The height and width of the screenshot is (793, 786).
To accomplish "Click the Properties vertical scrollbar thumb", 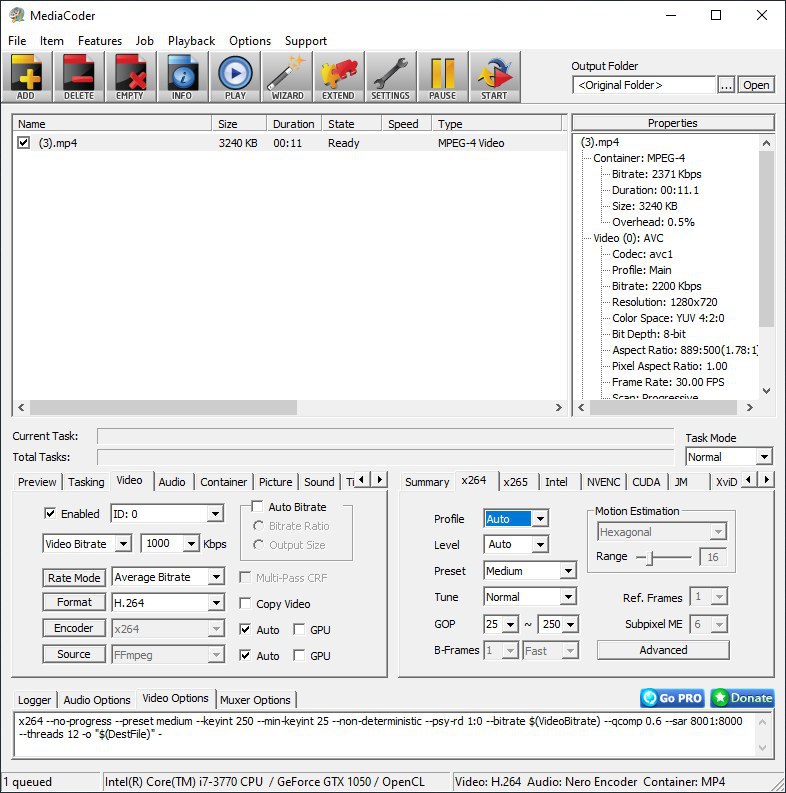I will click(766, 239).
